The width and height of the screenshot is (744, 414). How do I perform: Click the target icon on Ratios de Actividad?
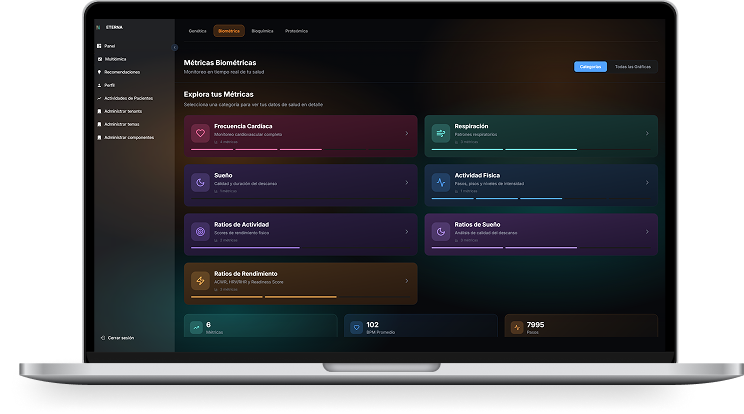point(200,231)
